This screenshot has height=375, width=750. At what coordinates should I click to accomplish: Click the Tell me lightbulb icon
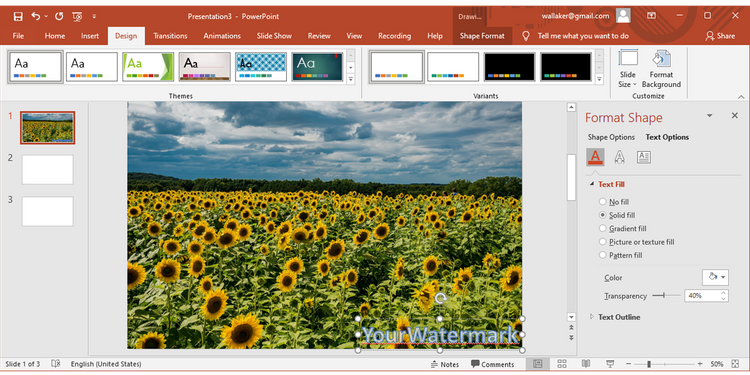click(526, 36)
